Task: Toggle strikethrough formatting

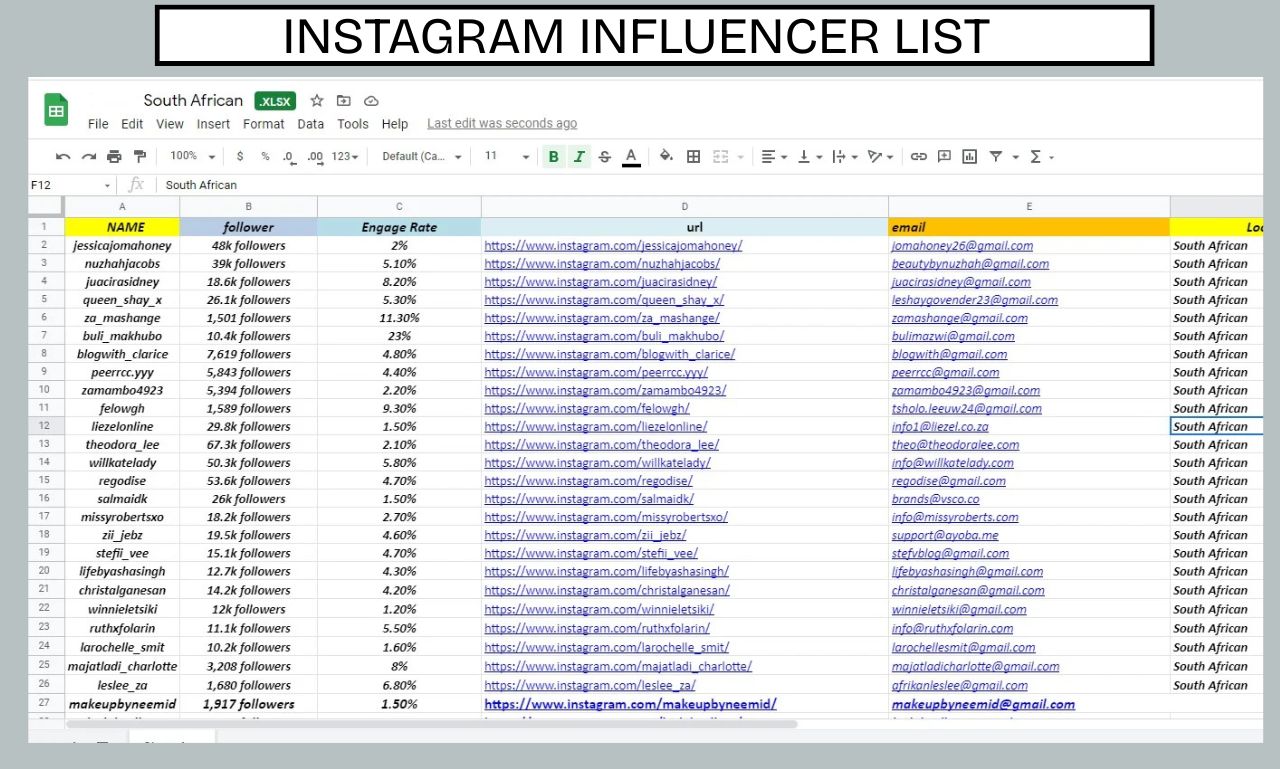Action: pyautogui.click(x=606, y=156)
